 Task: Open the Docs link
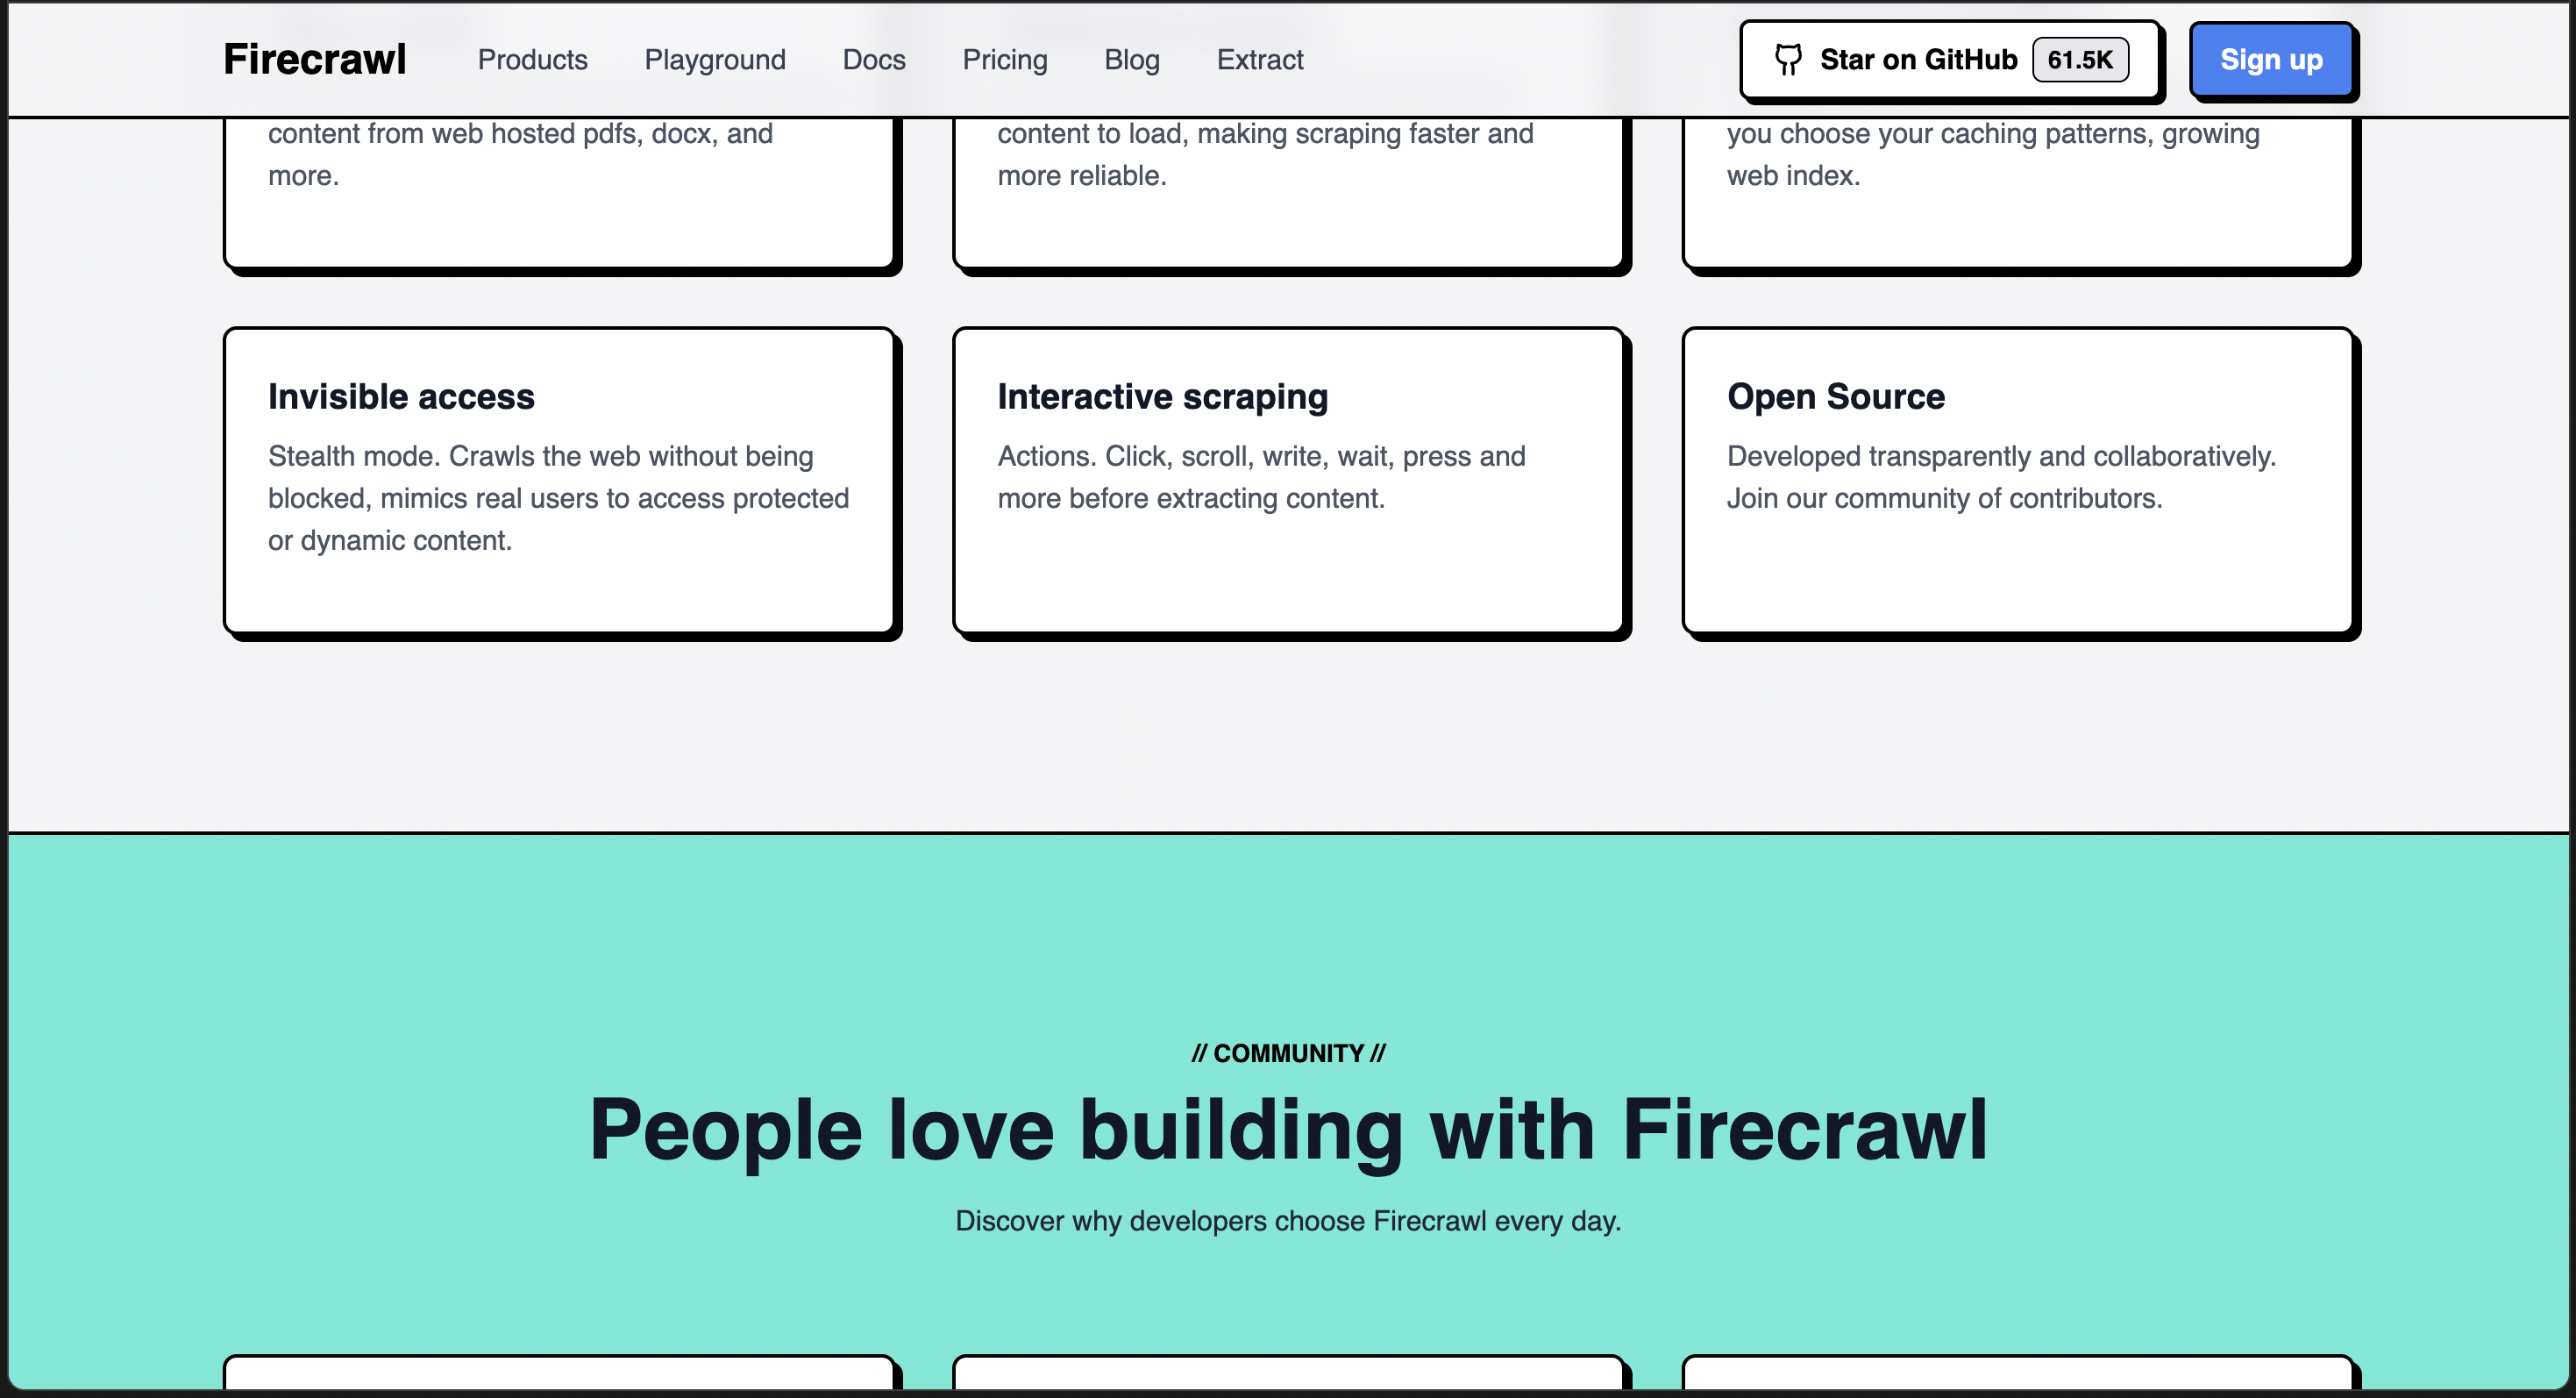click(x=873, y=60)
